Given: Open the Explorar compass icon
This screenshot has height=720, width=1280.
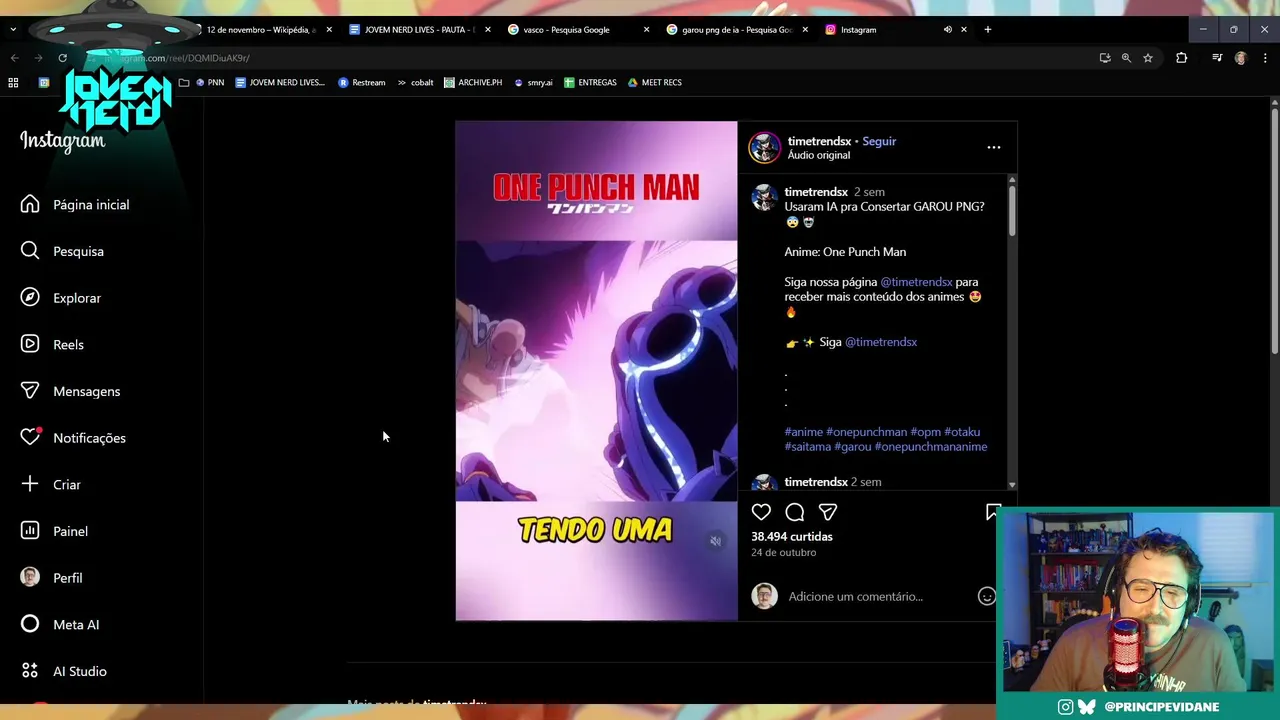Looking at the screenshot, I should [30, 298].
